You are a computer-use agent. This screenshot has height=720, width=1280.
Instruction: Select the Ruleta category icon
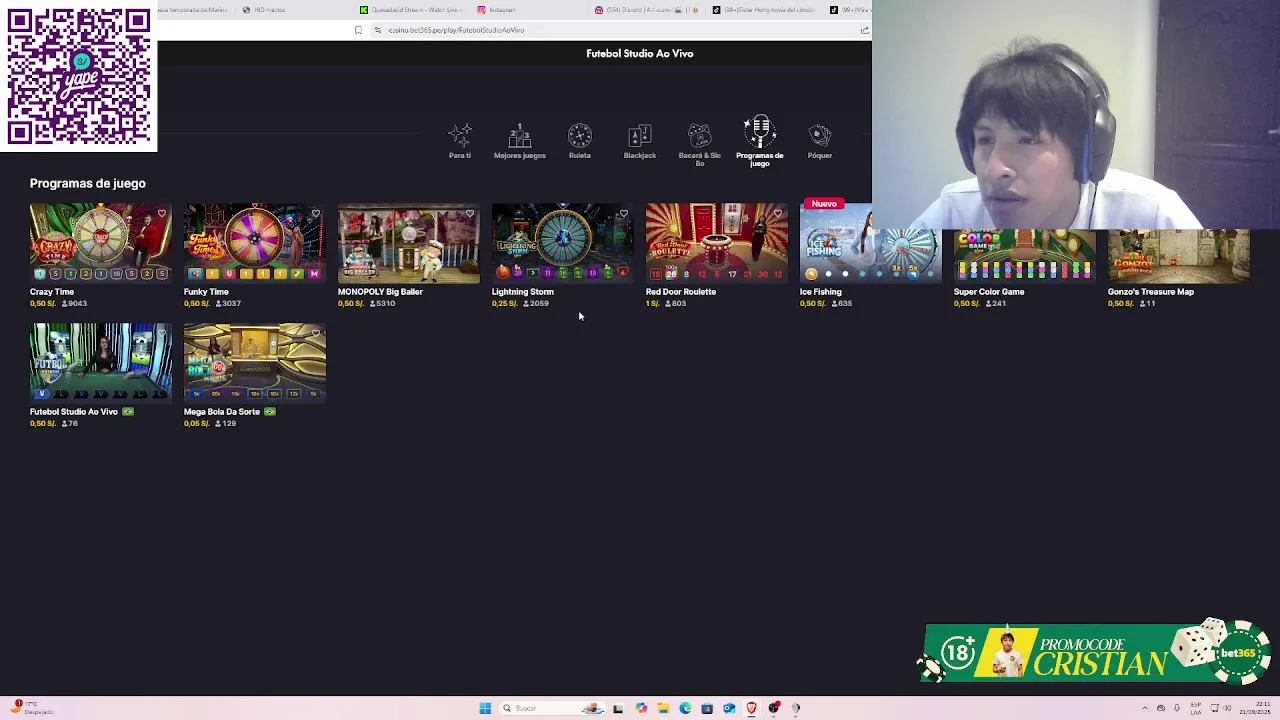[x=580, y=141]
